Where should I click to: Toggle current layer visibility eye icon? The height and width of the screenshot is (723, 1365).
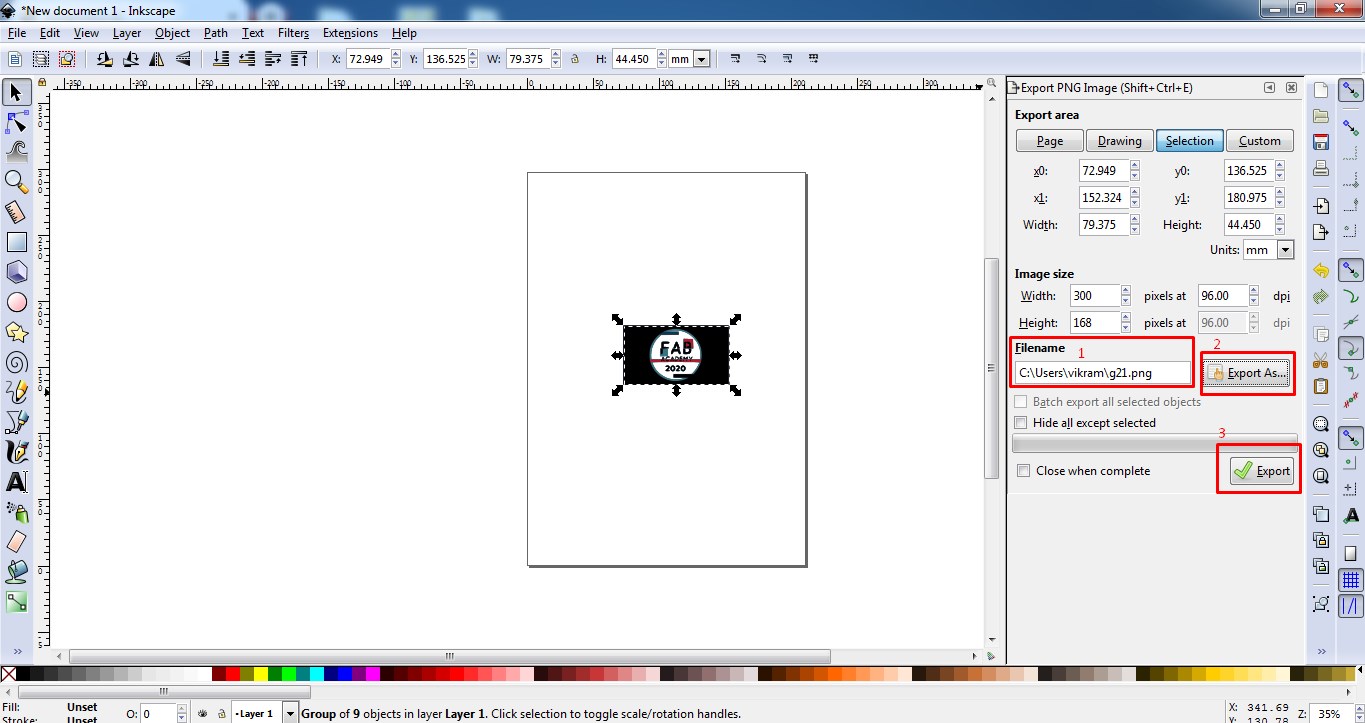pyautogui.click(x=202, y=714)
